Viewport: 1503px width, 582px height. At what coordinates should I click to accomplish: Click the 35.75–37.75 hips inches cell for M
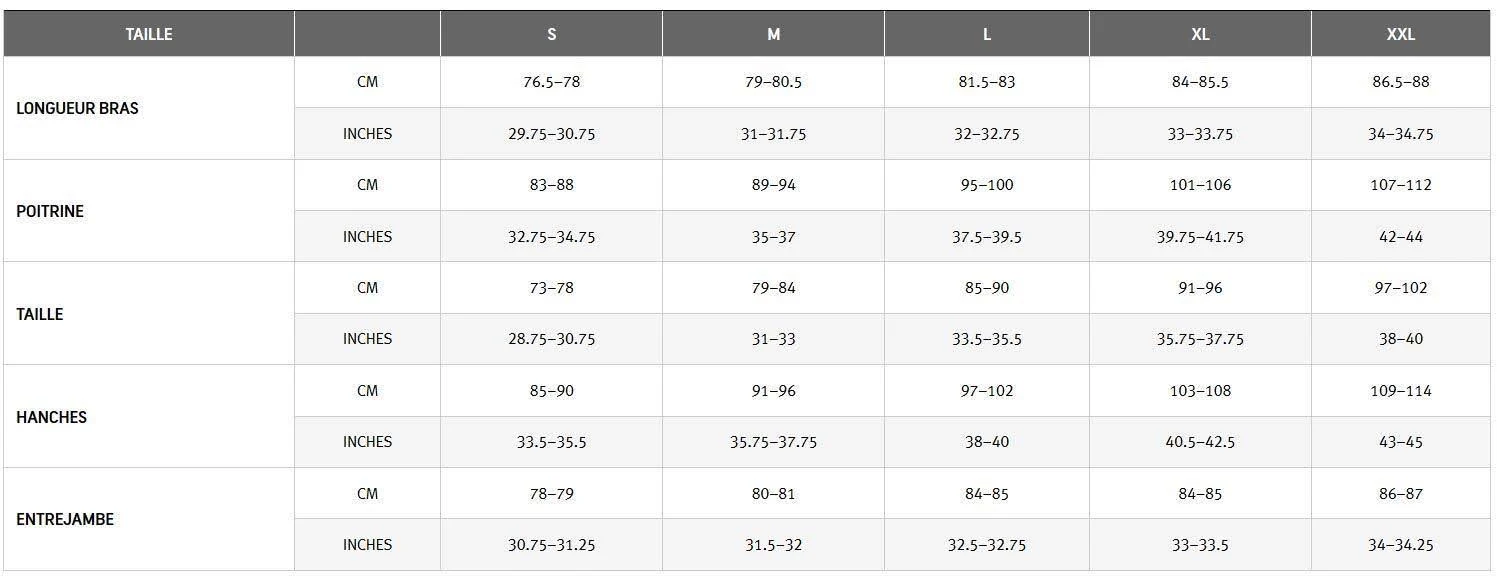coord(773,442)
